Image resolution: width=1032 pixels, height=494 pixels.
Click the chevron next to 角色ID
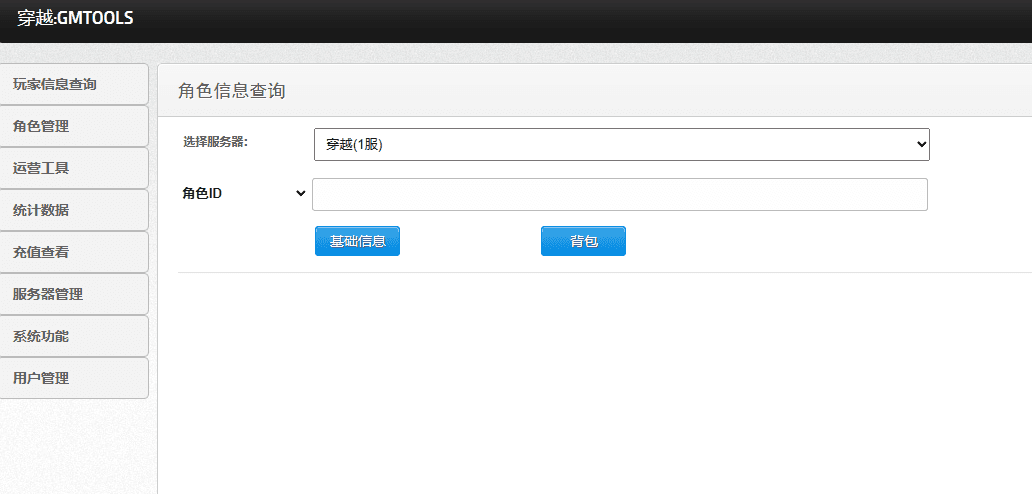point(301,193)
